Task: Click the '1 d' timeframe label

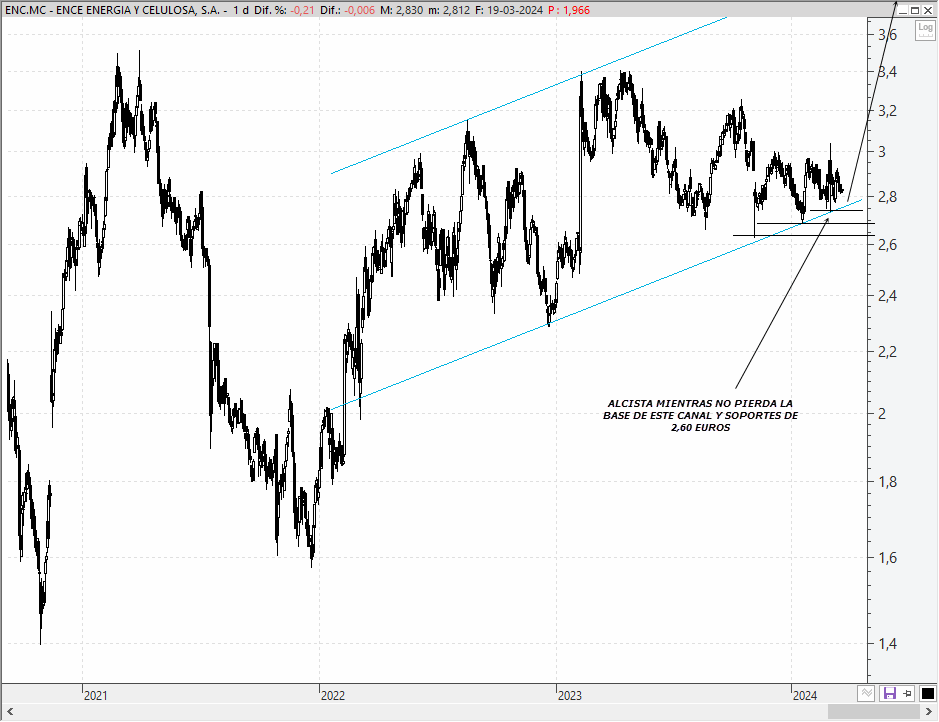Action: [241, 10]
